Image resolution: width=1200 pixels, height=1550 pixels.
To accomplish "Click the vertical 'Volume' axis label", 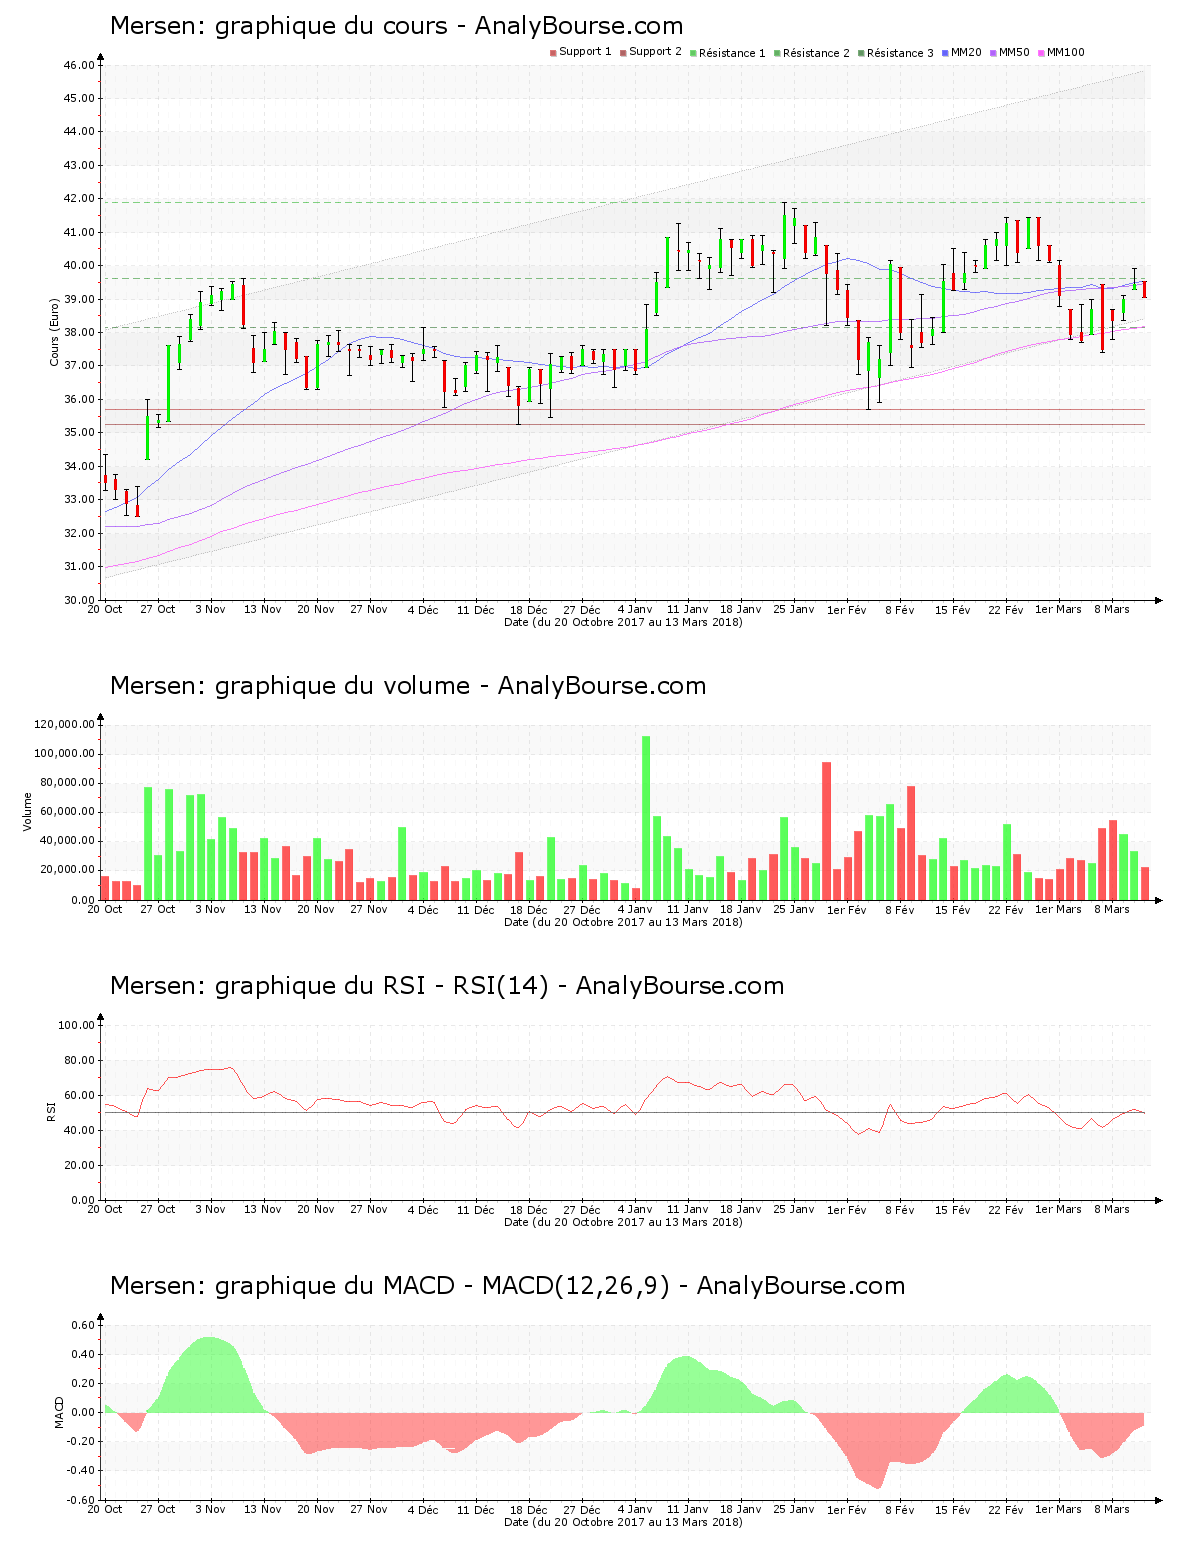I will coord(28,811).
